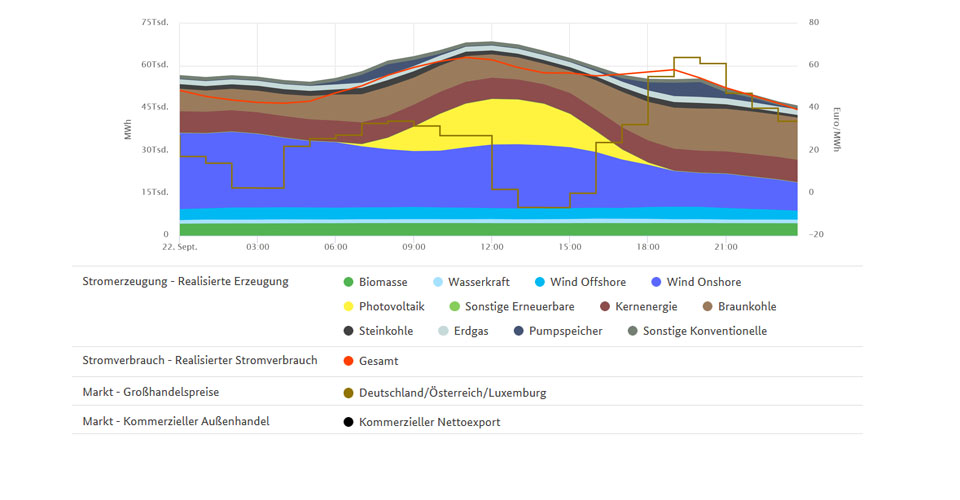Click the '06:00' x-axis label
The image size is (960, 500).
tap(336, 247)
